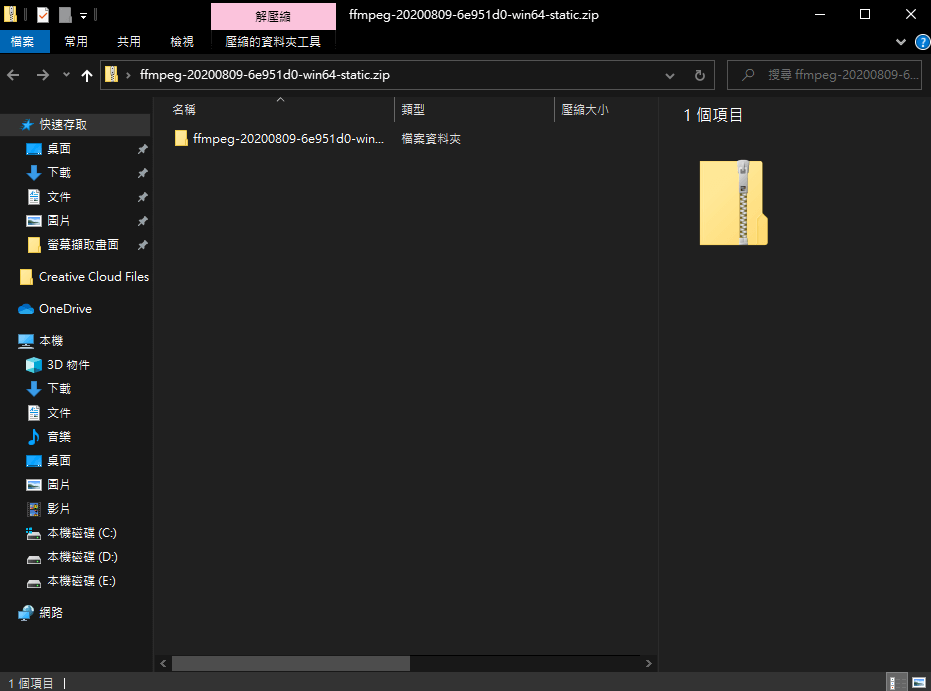
Task: Click the pin icon beside pinned 圖片
Action: (142, 221)
